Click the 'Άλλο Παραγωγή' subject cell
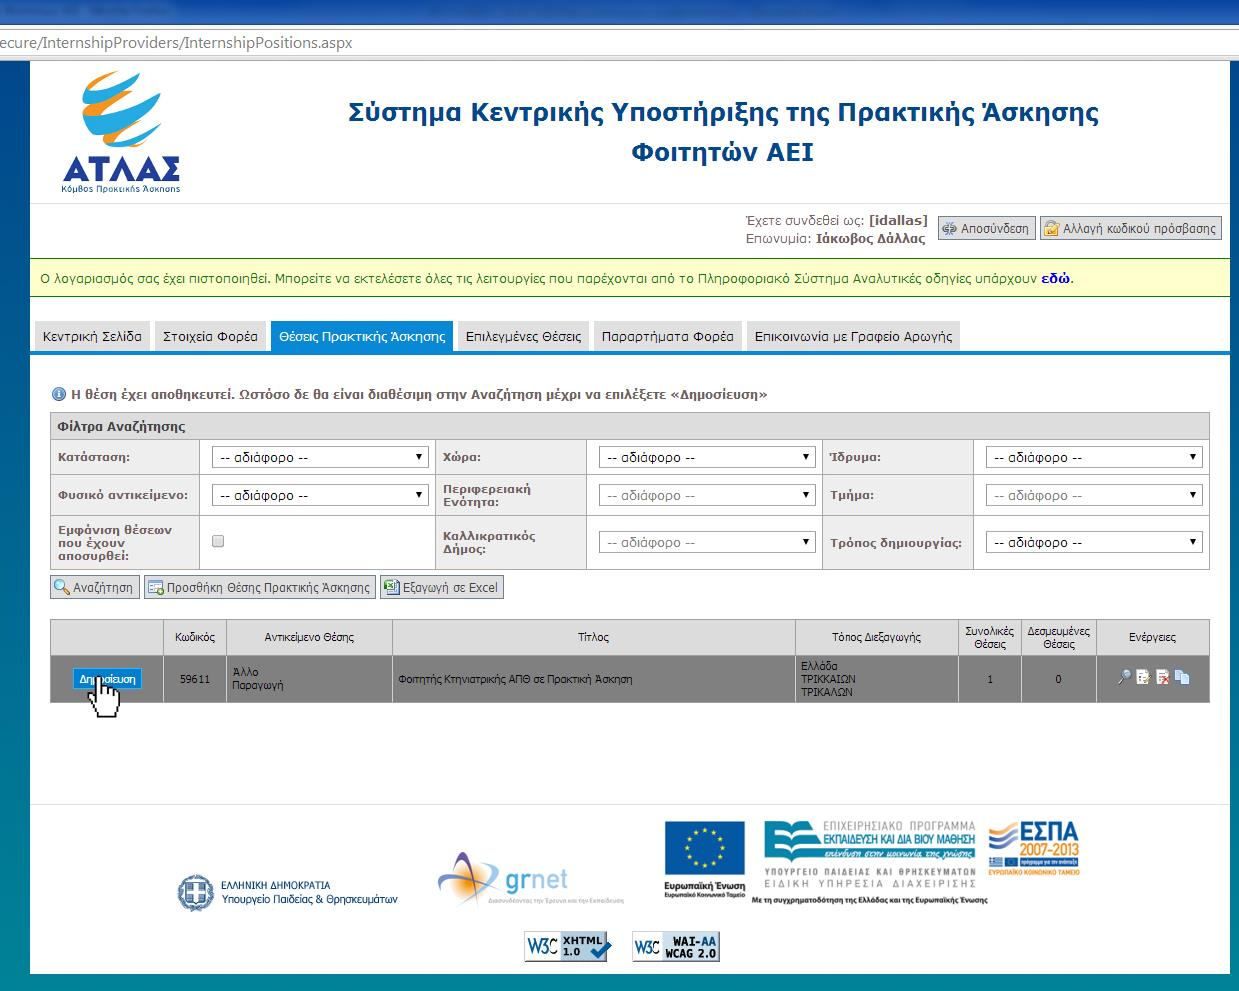The image size is (1239, 991). pos(309,679)
